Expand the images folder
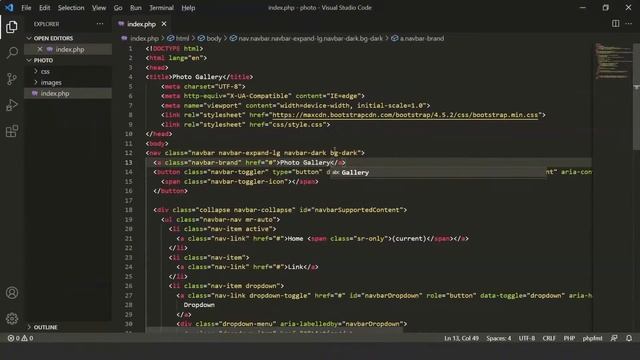This screenshot has height=360, width=640. pos(51,82)
